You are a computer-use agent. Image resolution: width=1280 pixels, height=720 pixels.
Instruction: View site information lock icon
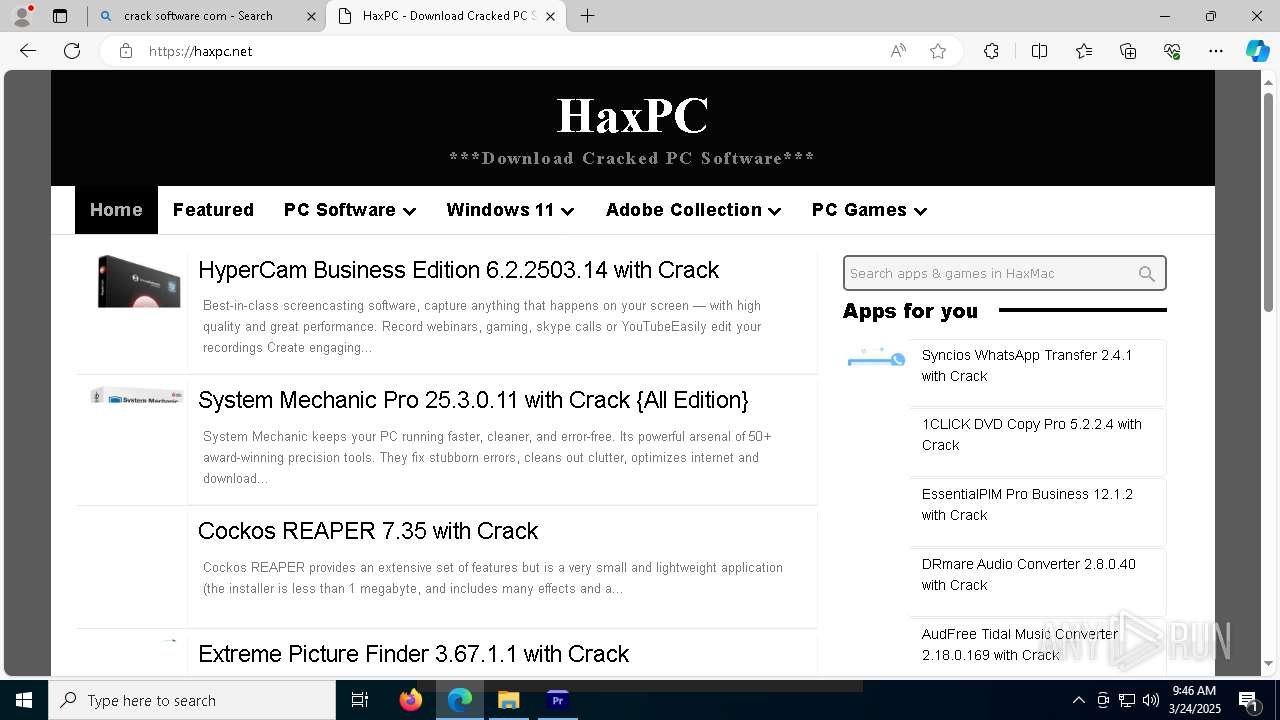(x=126, y=51)
